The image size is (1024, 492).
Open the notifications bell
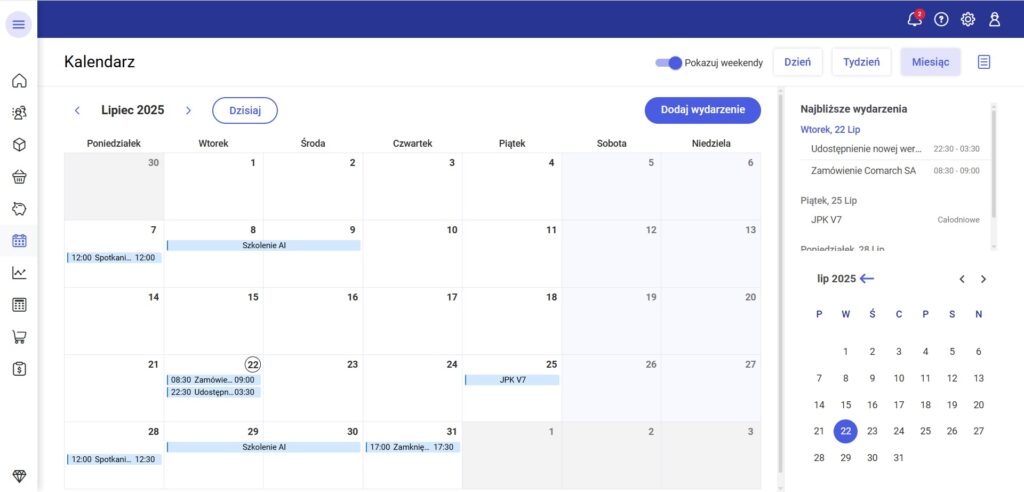pos(913,19)
